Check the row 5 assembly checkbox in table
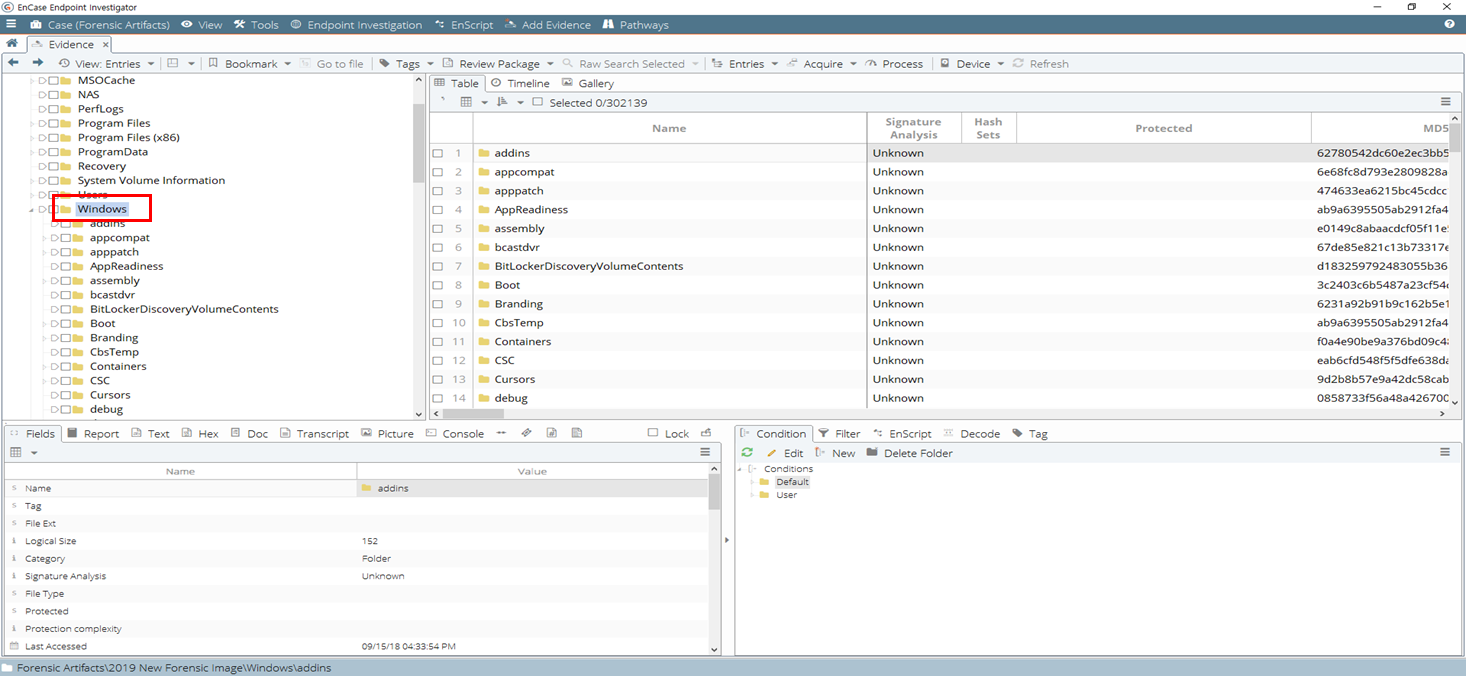This screenshot has height=676, width=1466. click(437, 229)
